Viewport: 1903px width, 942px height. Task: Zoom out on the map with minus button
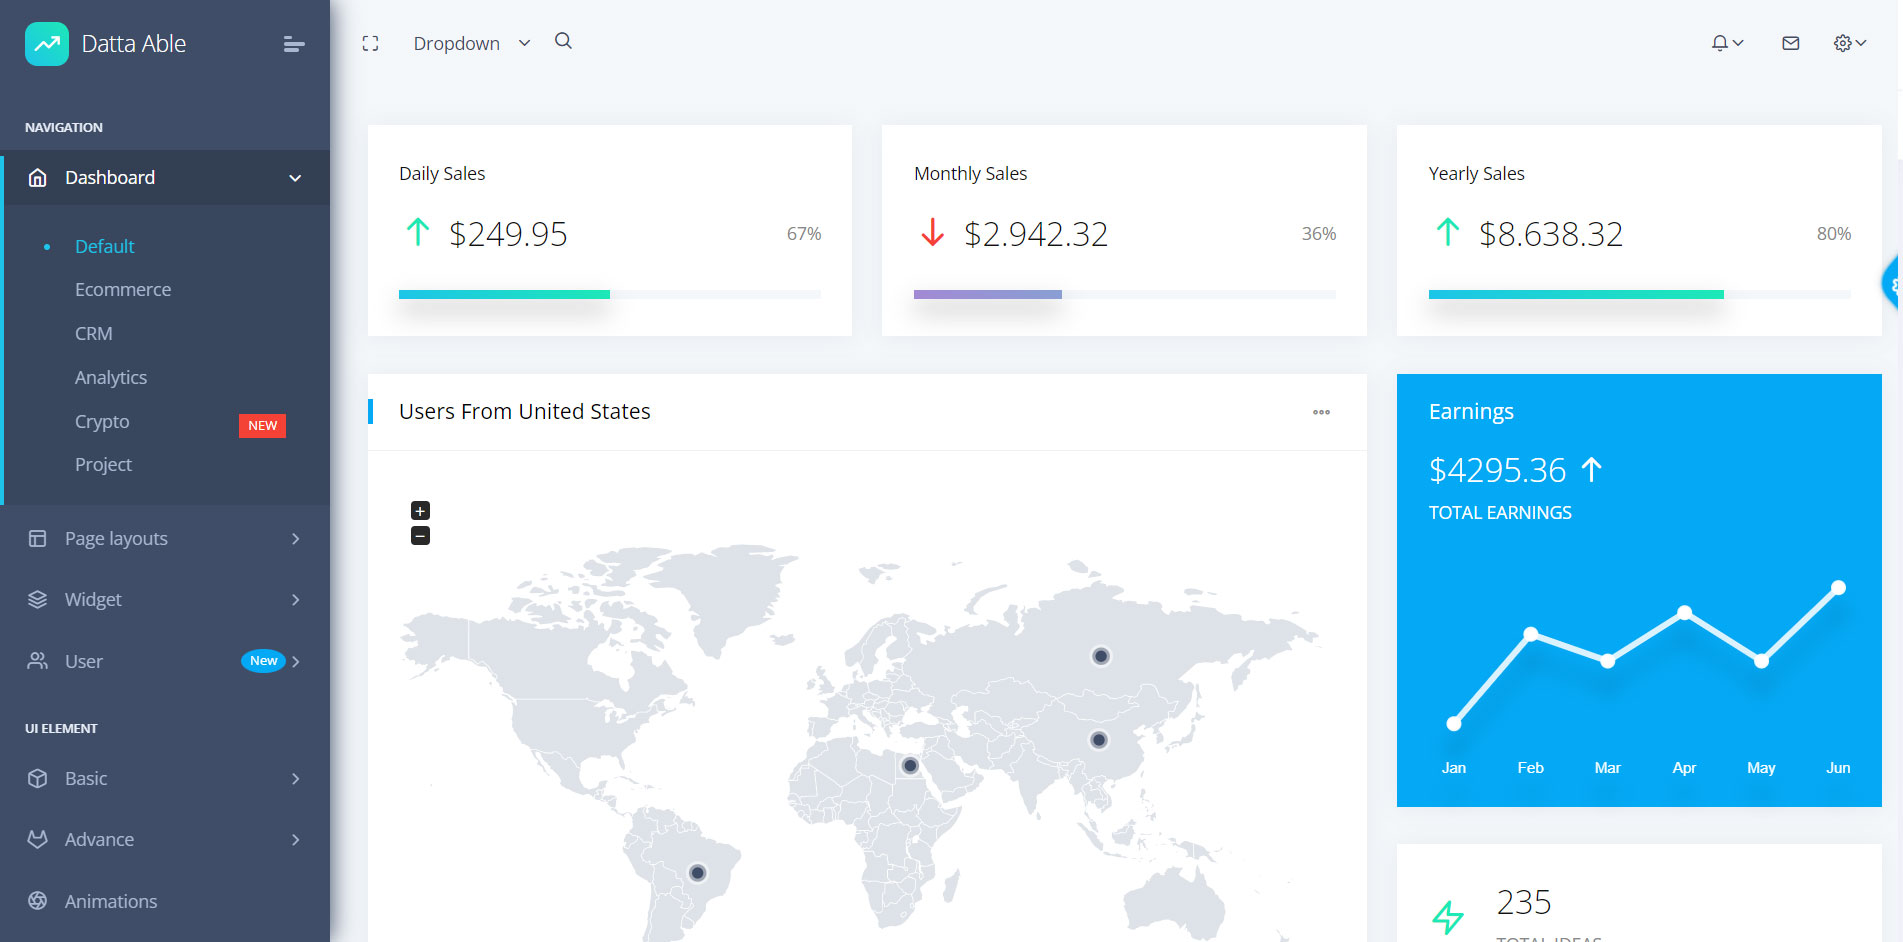[x=420, y=534]
